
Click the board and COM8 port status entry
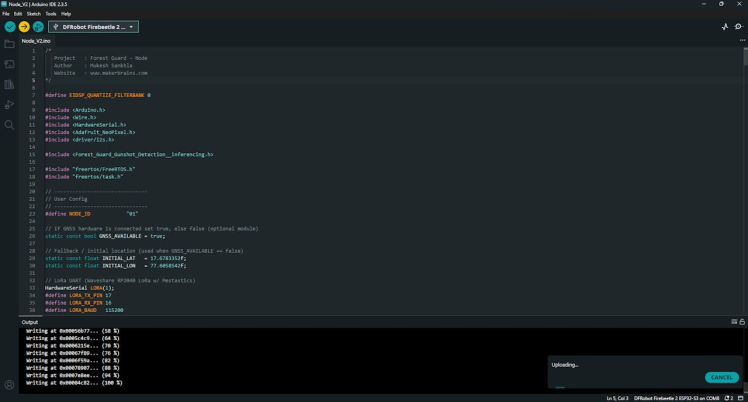(x=676, y=398)
